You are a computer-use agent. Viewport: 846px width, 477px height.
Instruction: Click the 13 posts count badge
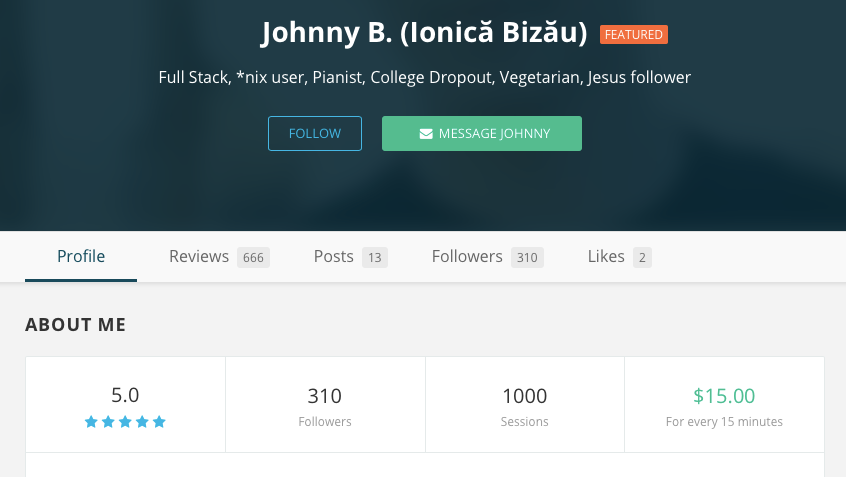[375, 257]
